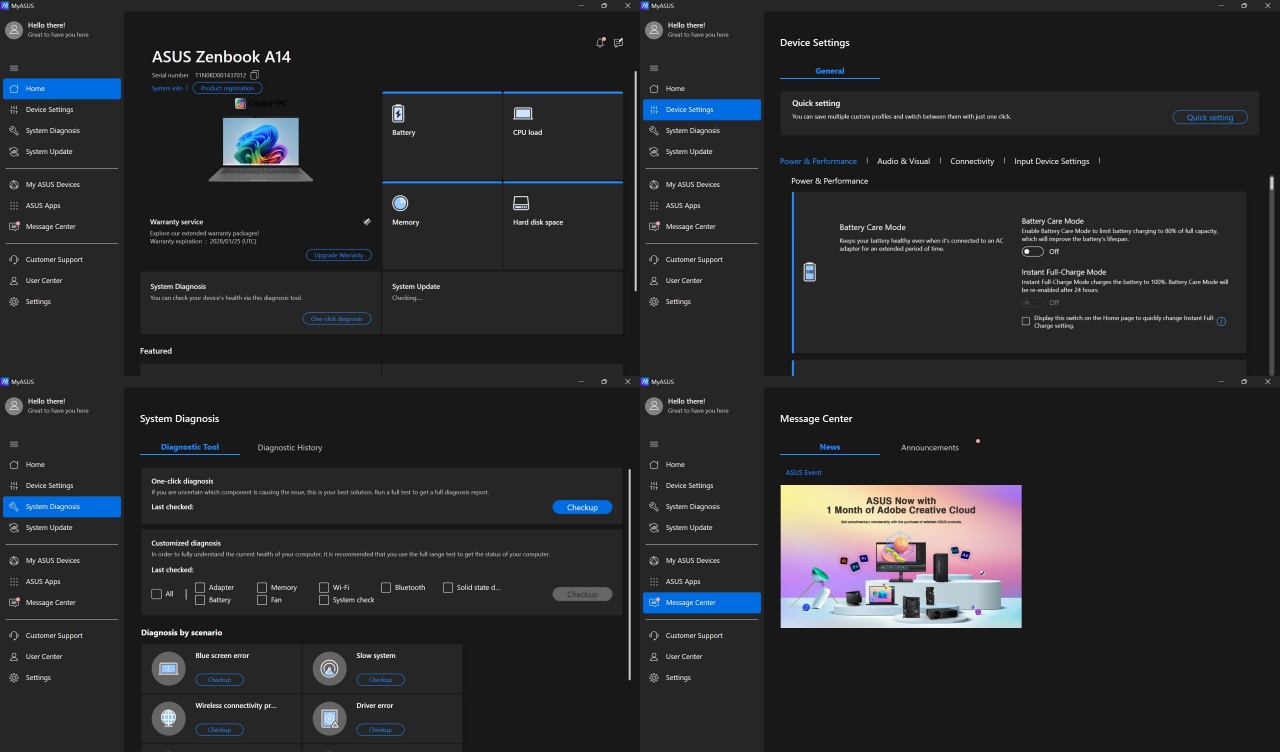Image resolution: width=1280 pixels, height=752 pixels.
Task: Click the Product registration button
Action: pyautogui.click(x=227, y=88)
